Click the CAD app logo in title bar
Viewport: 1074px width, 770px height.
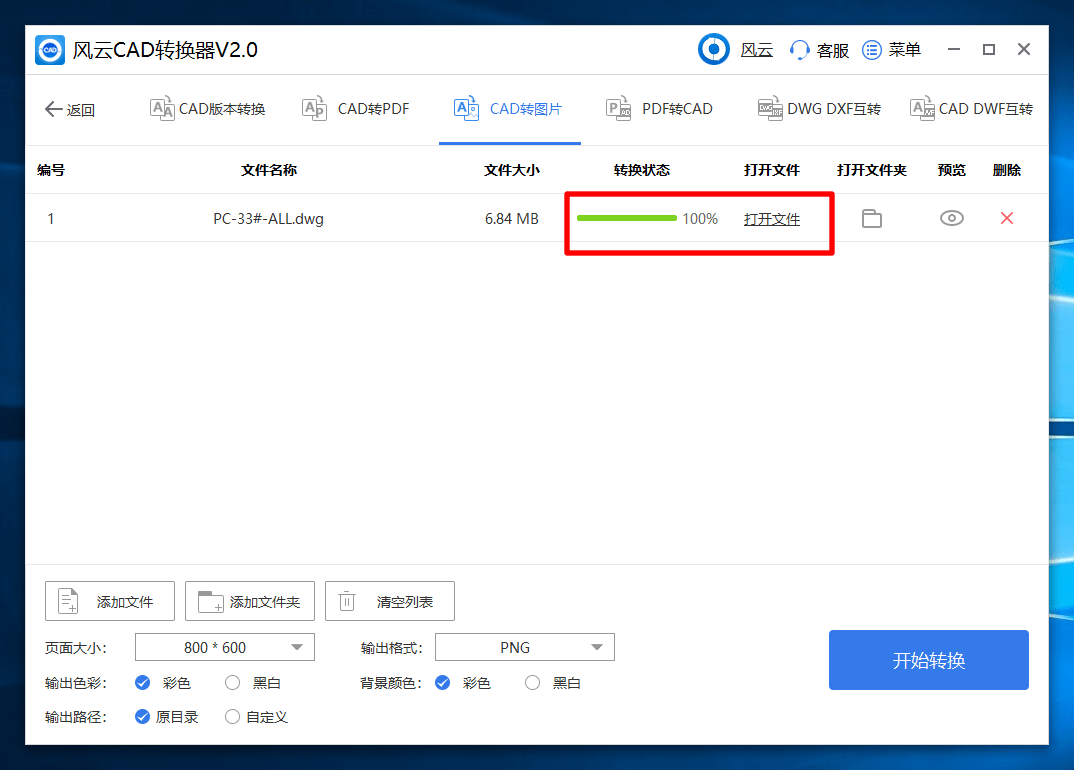point(50,50)
